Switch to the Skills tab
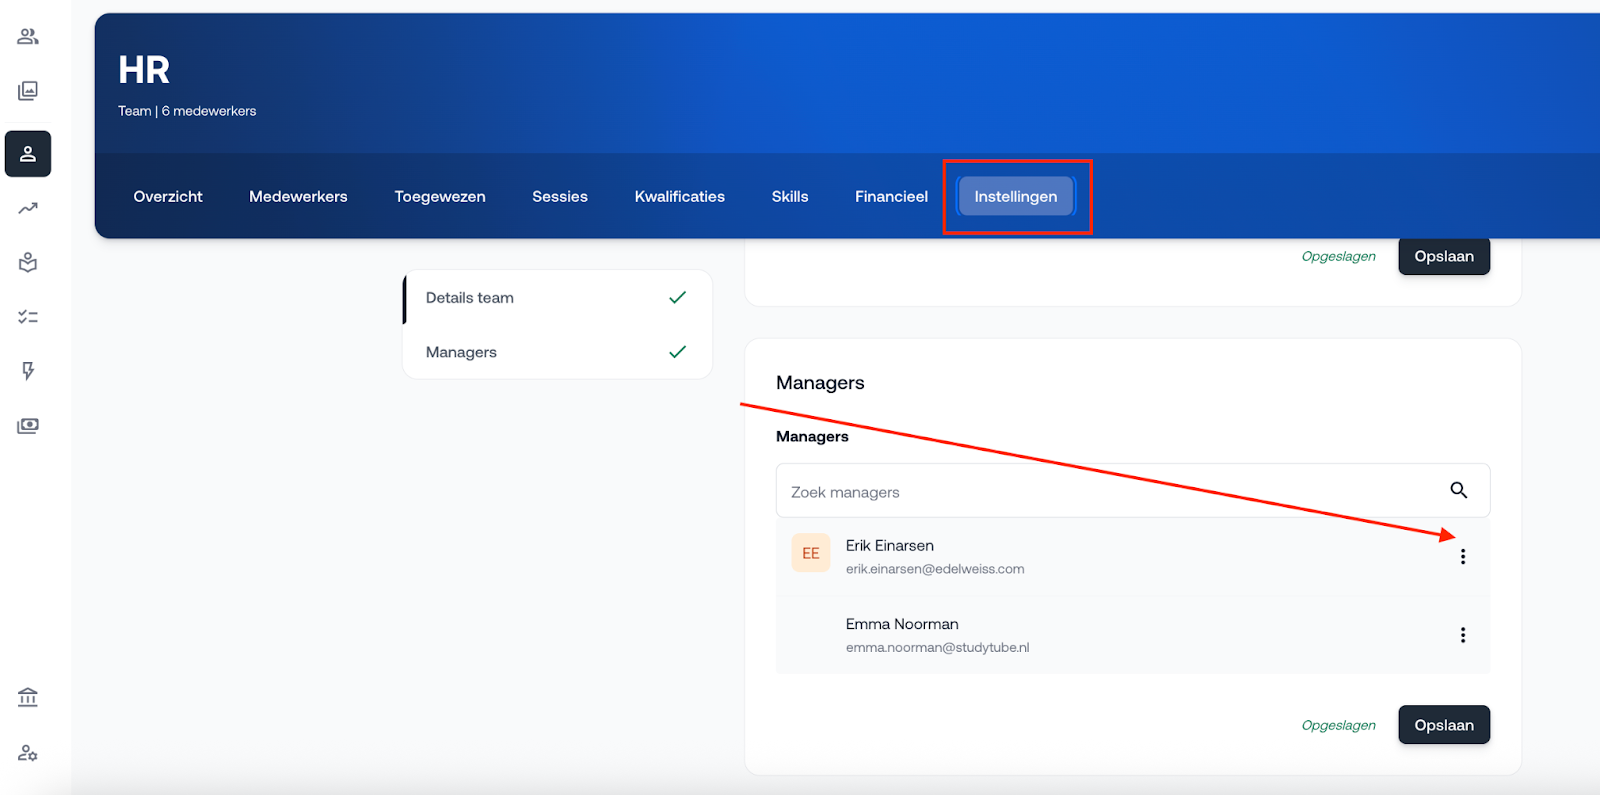1600x795 pixels. pyautogui.click(x=790, y=197)
